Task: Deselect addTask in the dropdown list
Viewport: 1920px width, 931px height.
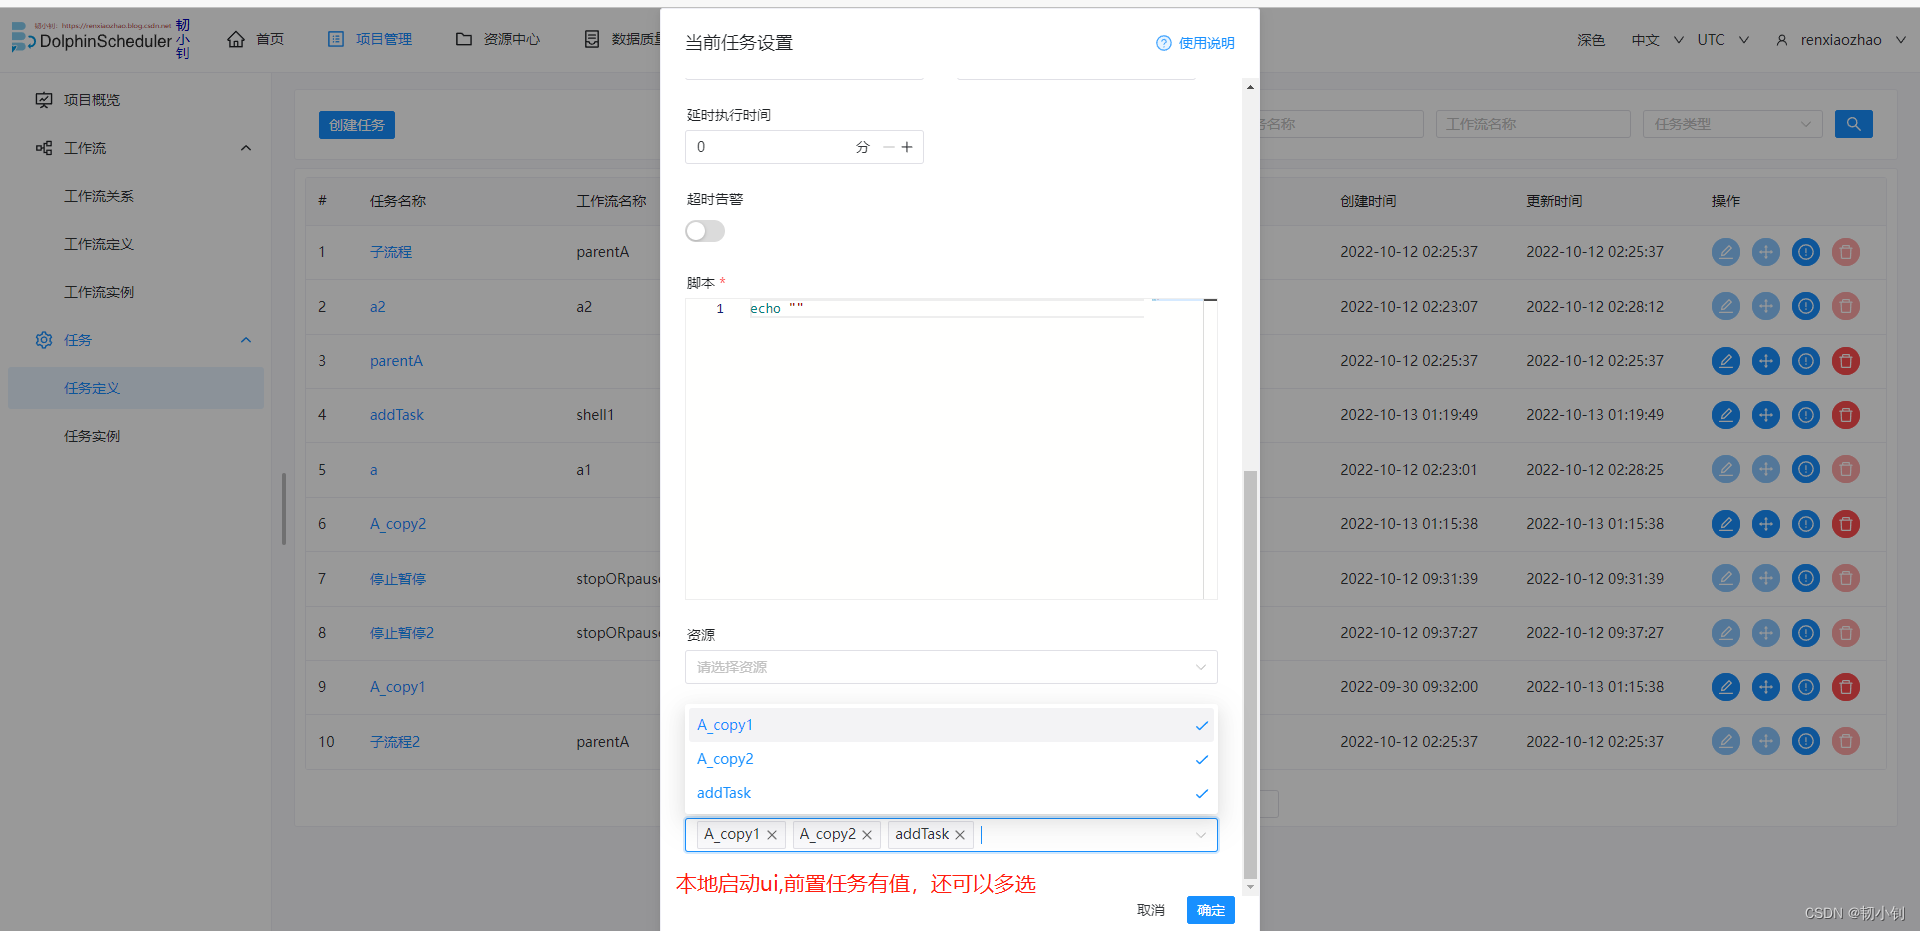Action: [951, 793]
